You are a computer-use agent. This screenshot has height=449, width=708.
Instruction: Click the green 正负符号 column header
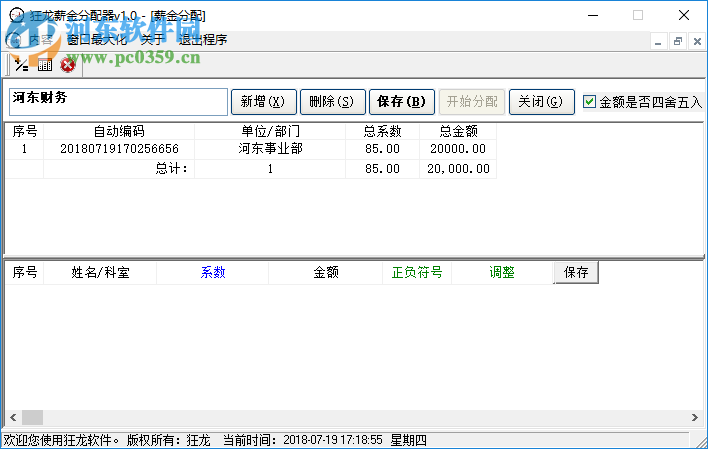[x=417, y=272]
